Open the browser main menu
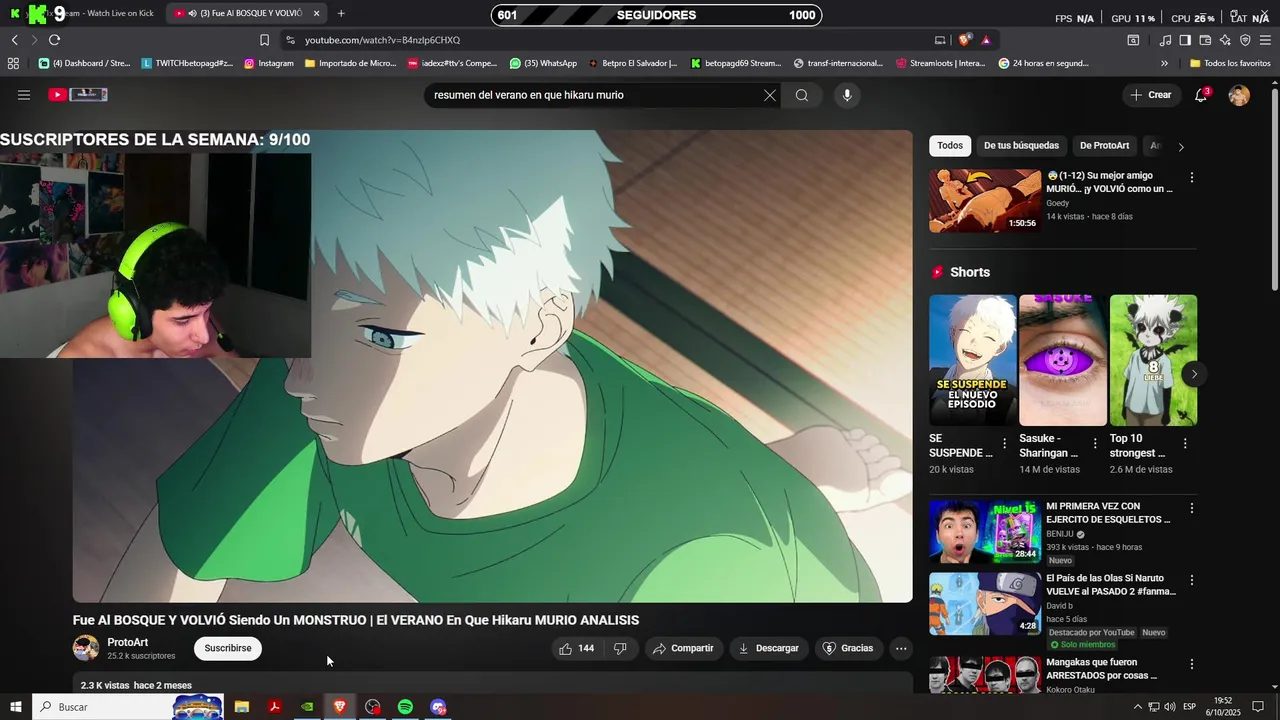1280x720 pixels. [1266, 40]
